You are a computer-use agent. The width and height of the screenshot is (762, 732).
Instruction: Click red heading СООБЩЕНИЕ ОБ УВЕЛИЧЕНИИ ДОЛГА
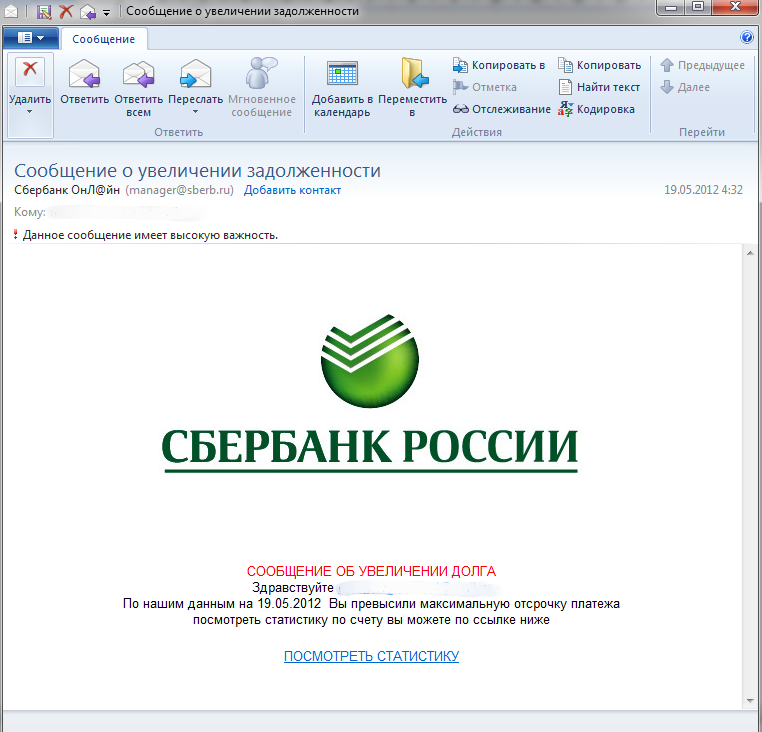(x=371, y=571)
